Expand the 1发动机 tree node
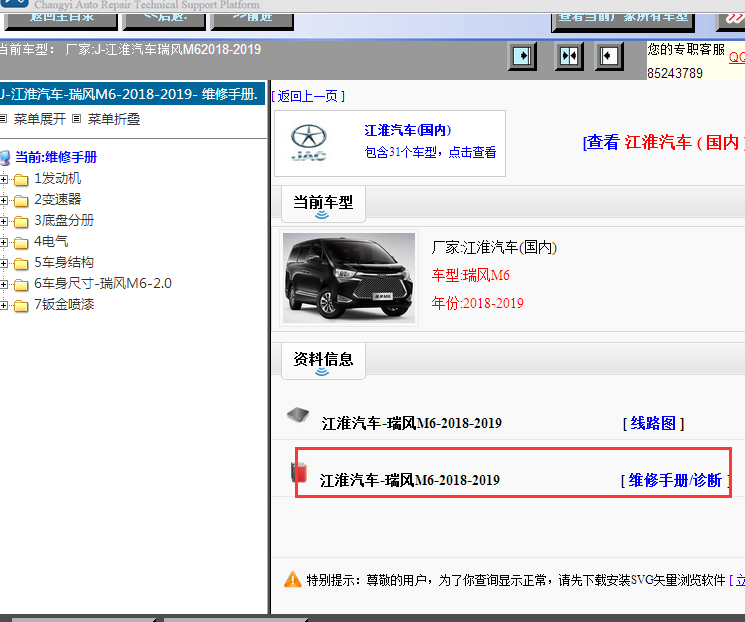Viewport: 745px width, 622px height. pos(4,179)
